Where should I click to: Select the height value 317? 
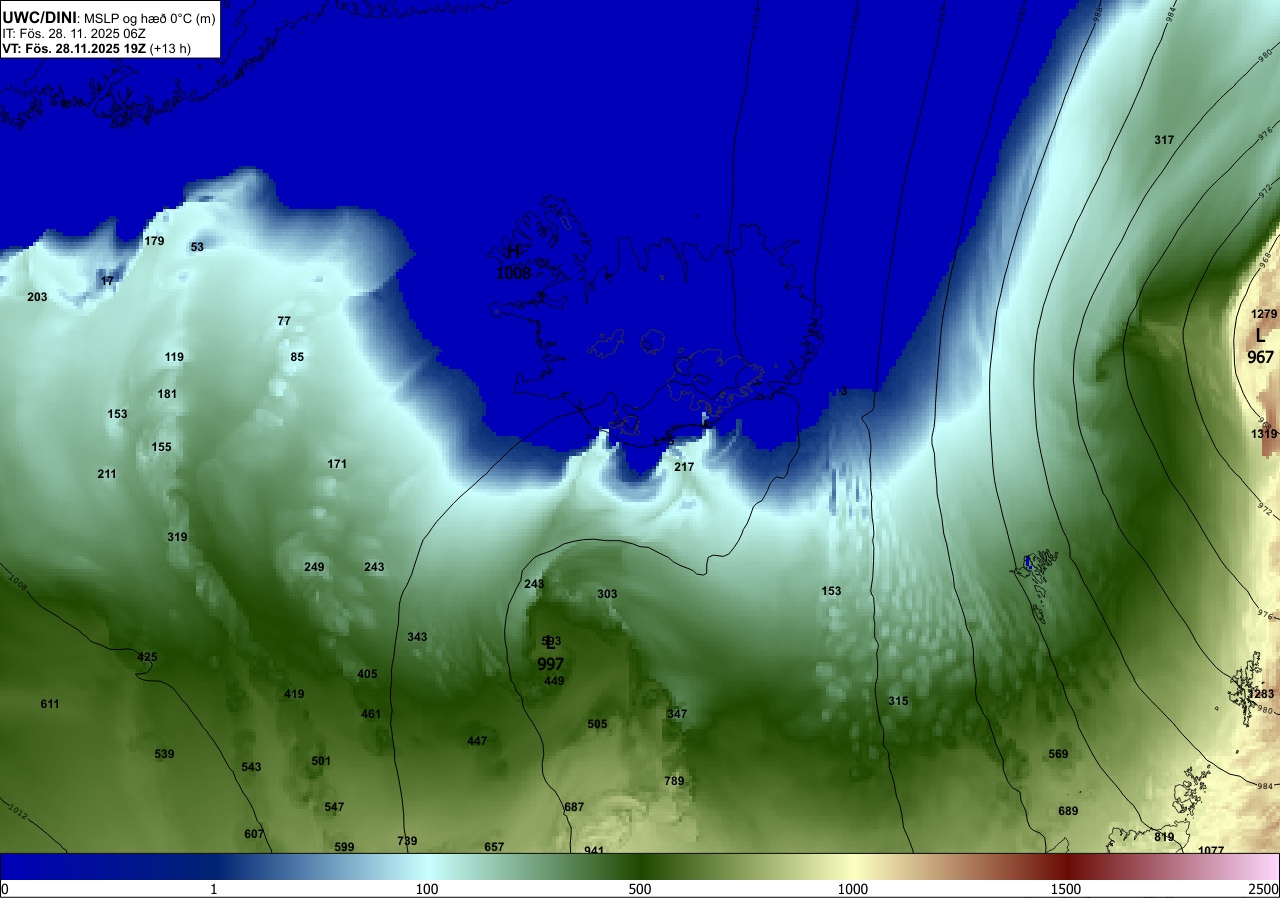[x=1164, y=140]
